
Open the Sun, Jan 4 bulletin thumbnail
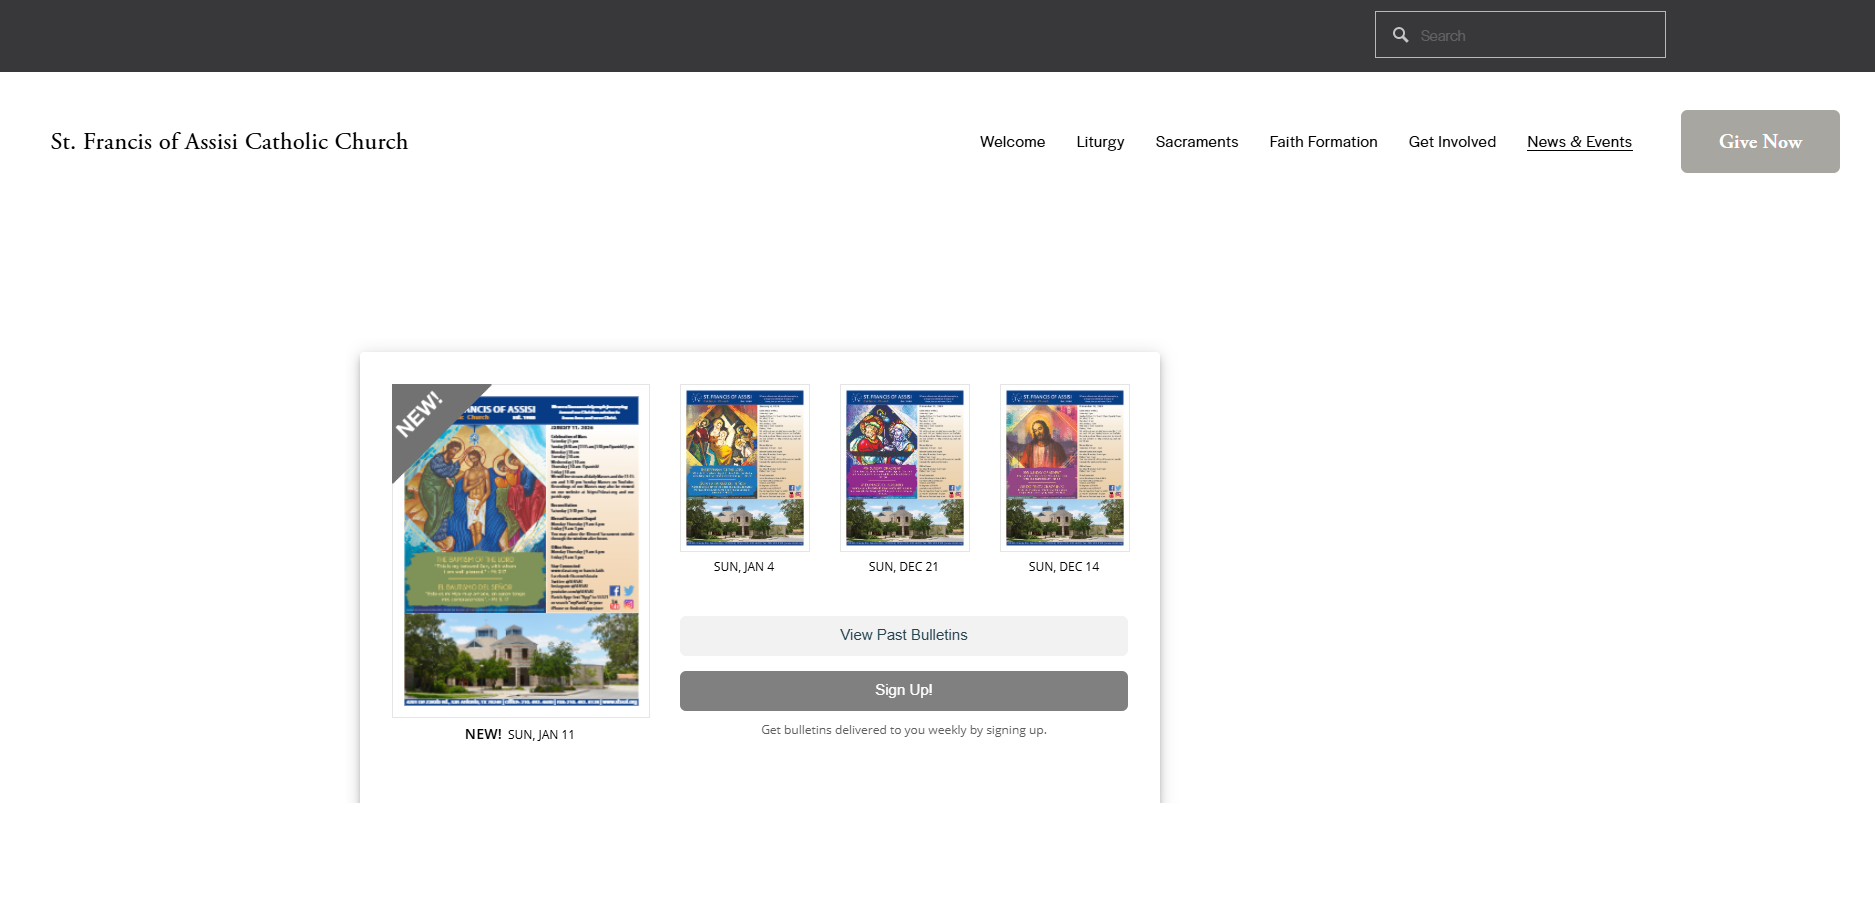pyautogui.click(x=745, y=468)
